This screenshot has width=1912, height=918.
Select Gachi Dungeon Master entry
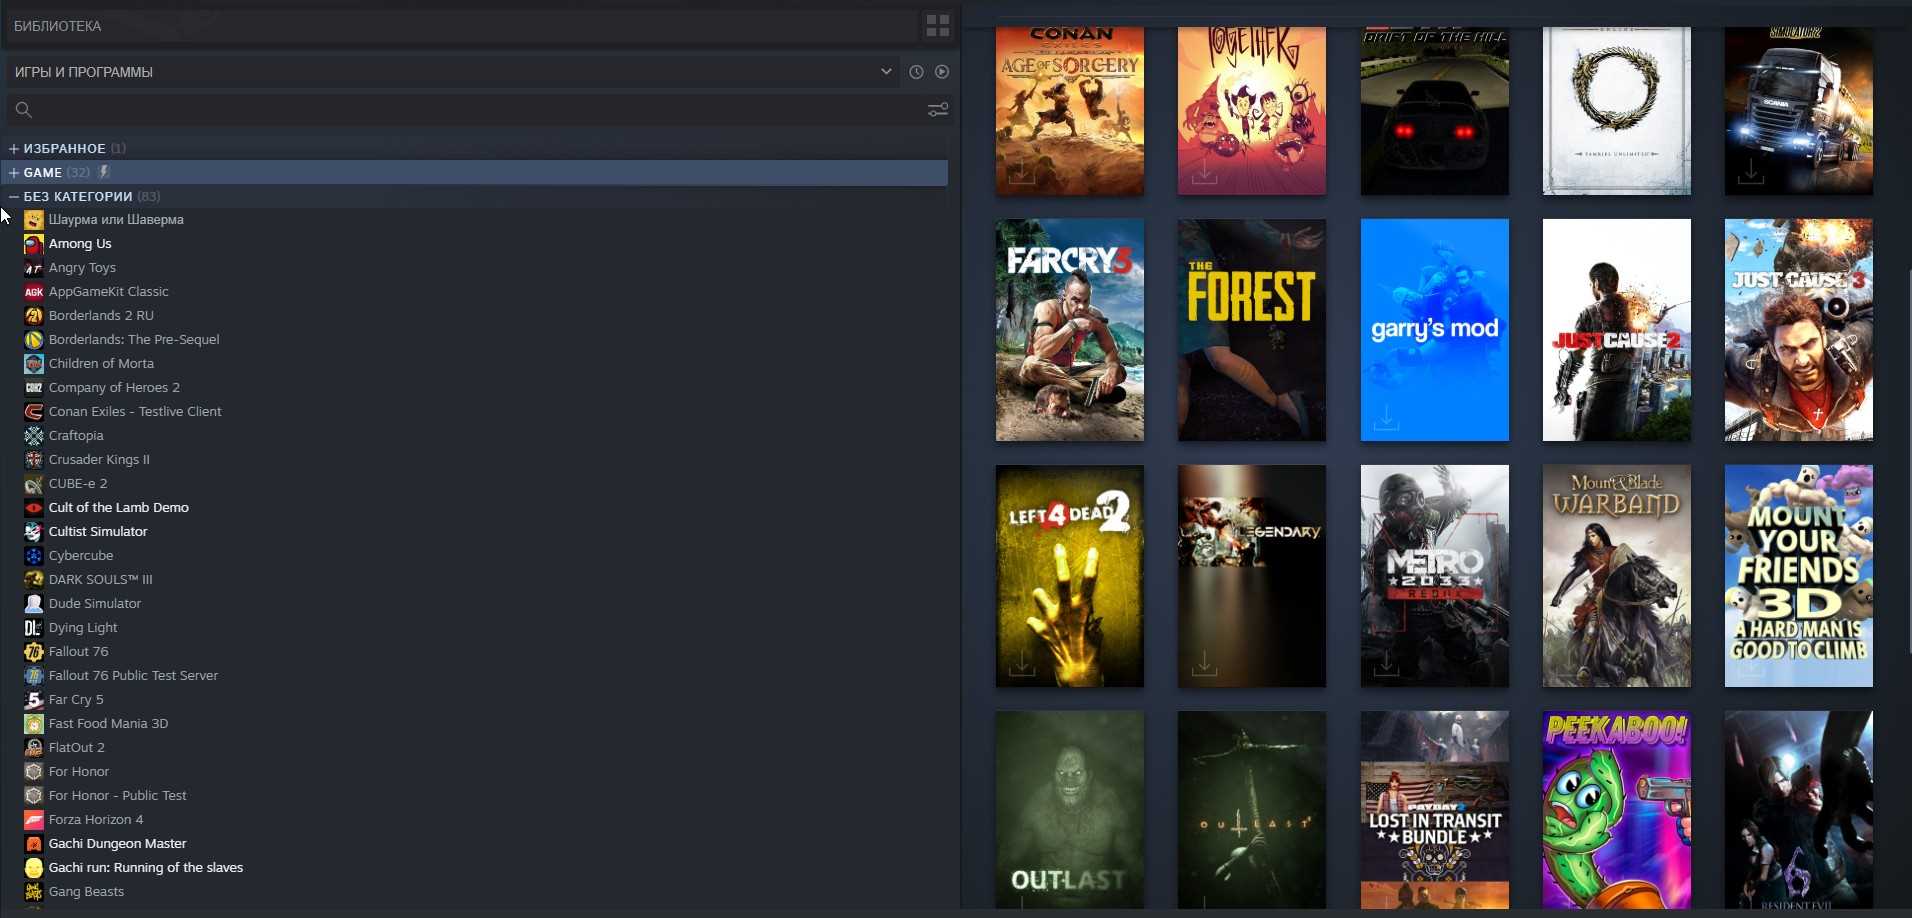click(x=118, y=844)
